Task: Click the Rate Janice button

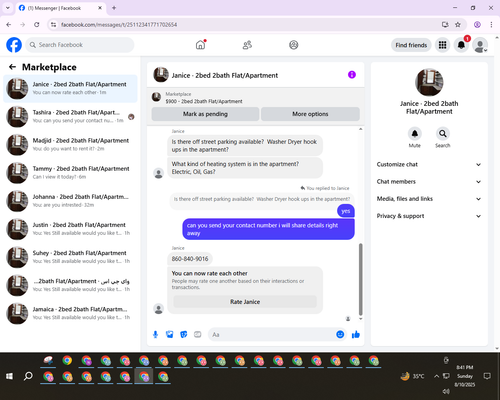Action: coord(245,302)
